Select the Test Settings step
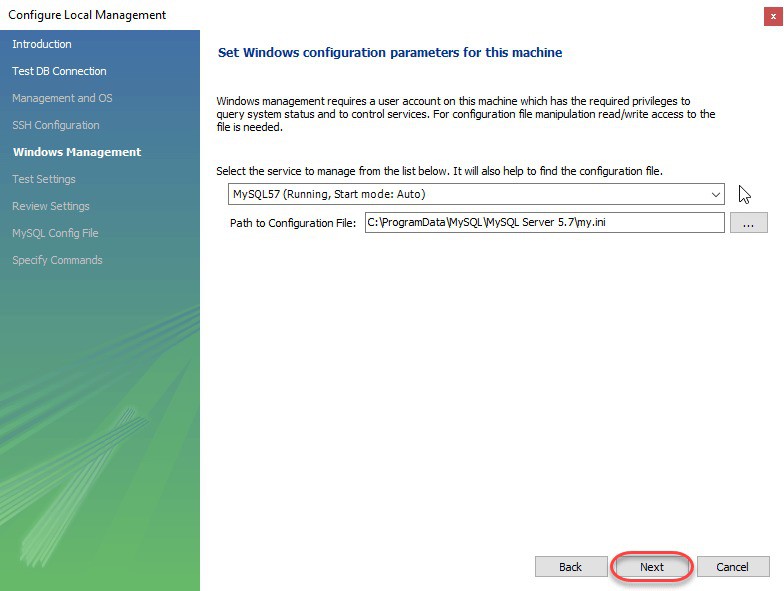This screenshot has width=784, height=591. pos(44,179)
